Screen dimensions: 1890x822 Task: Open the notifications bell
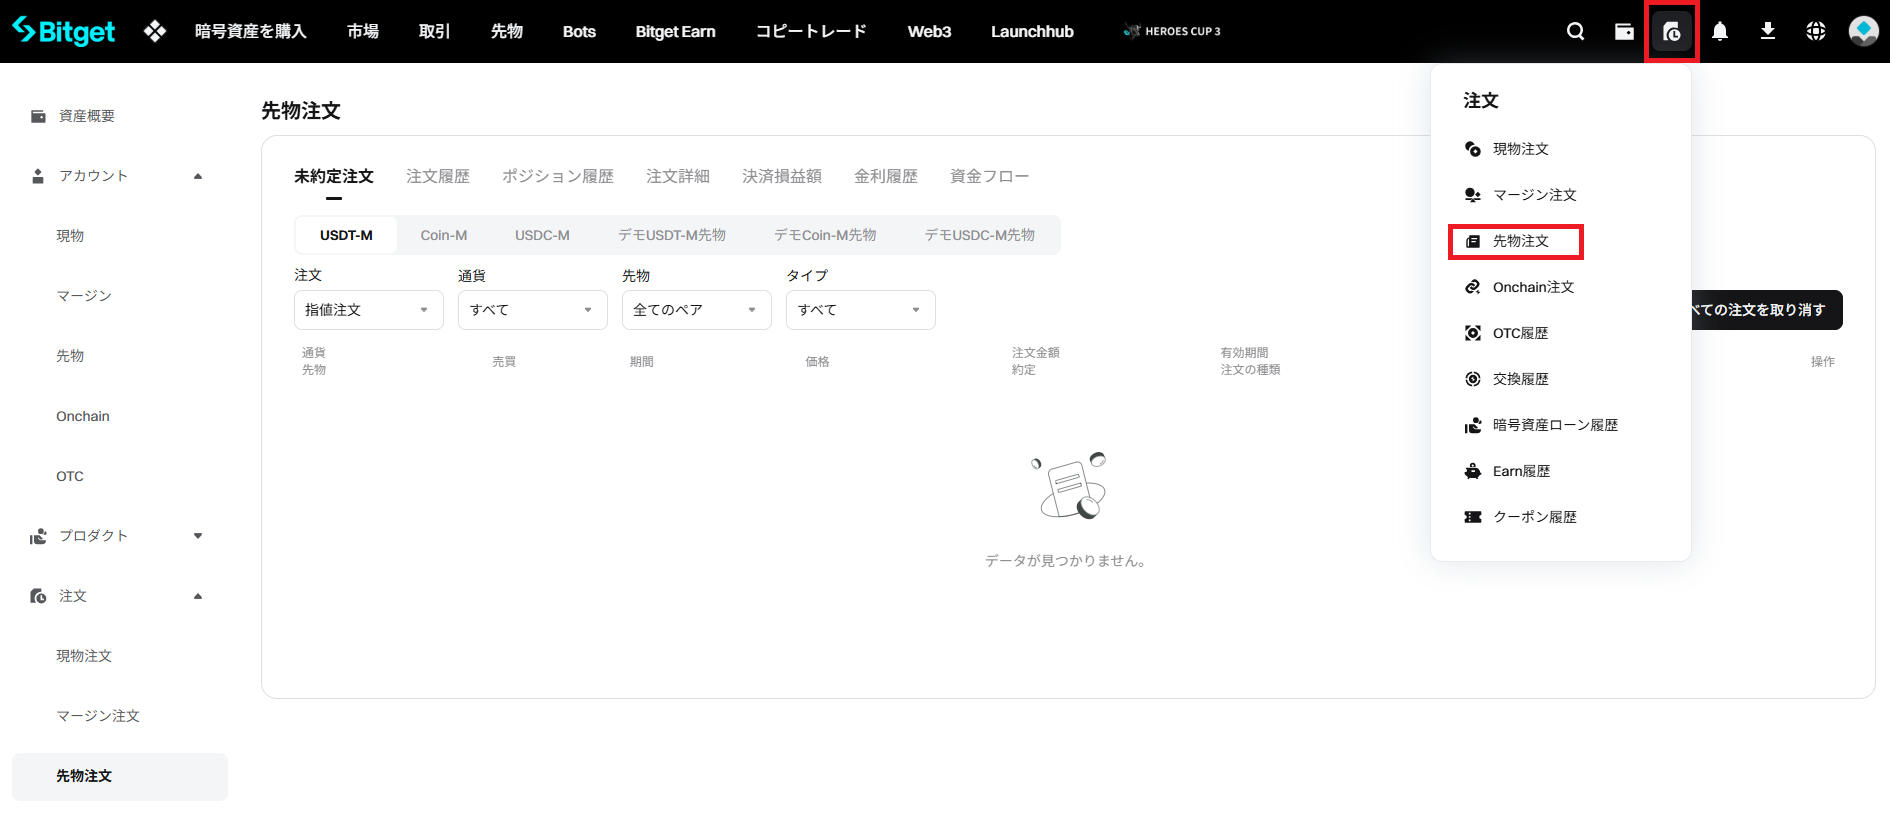tap(1720, 31)
